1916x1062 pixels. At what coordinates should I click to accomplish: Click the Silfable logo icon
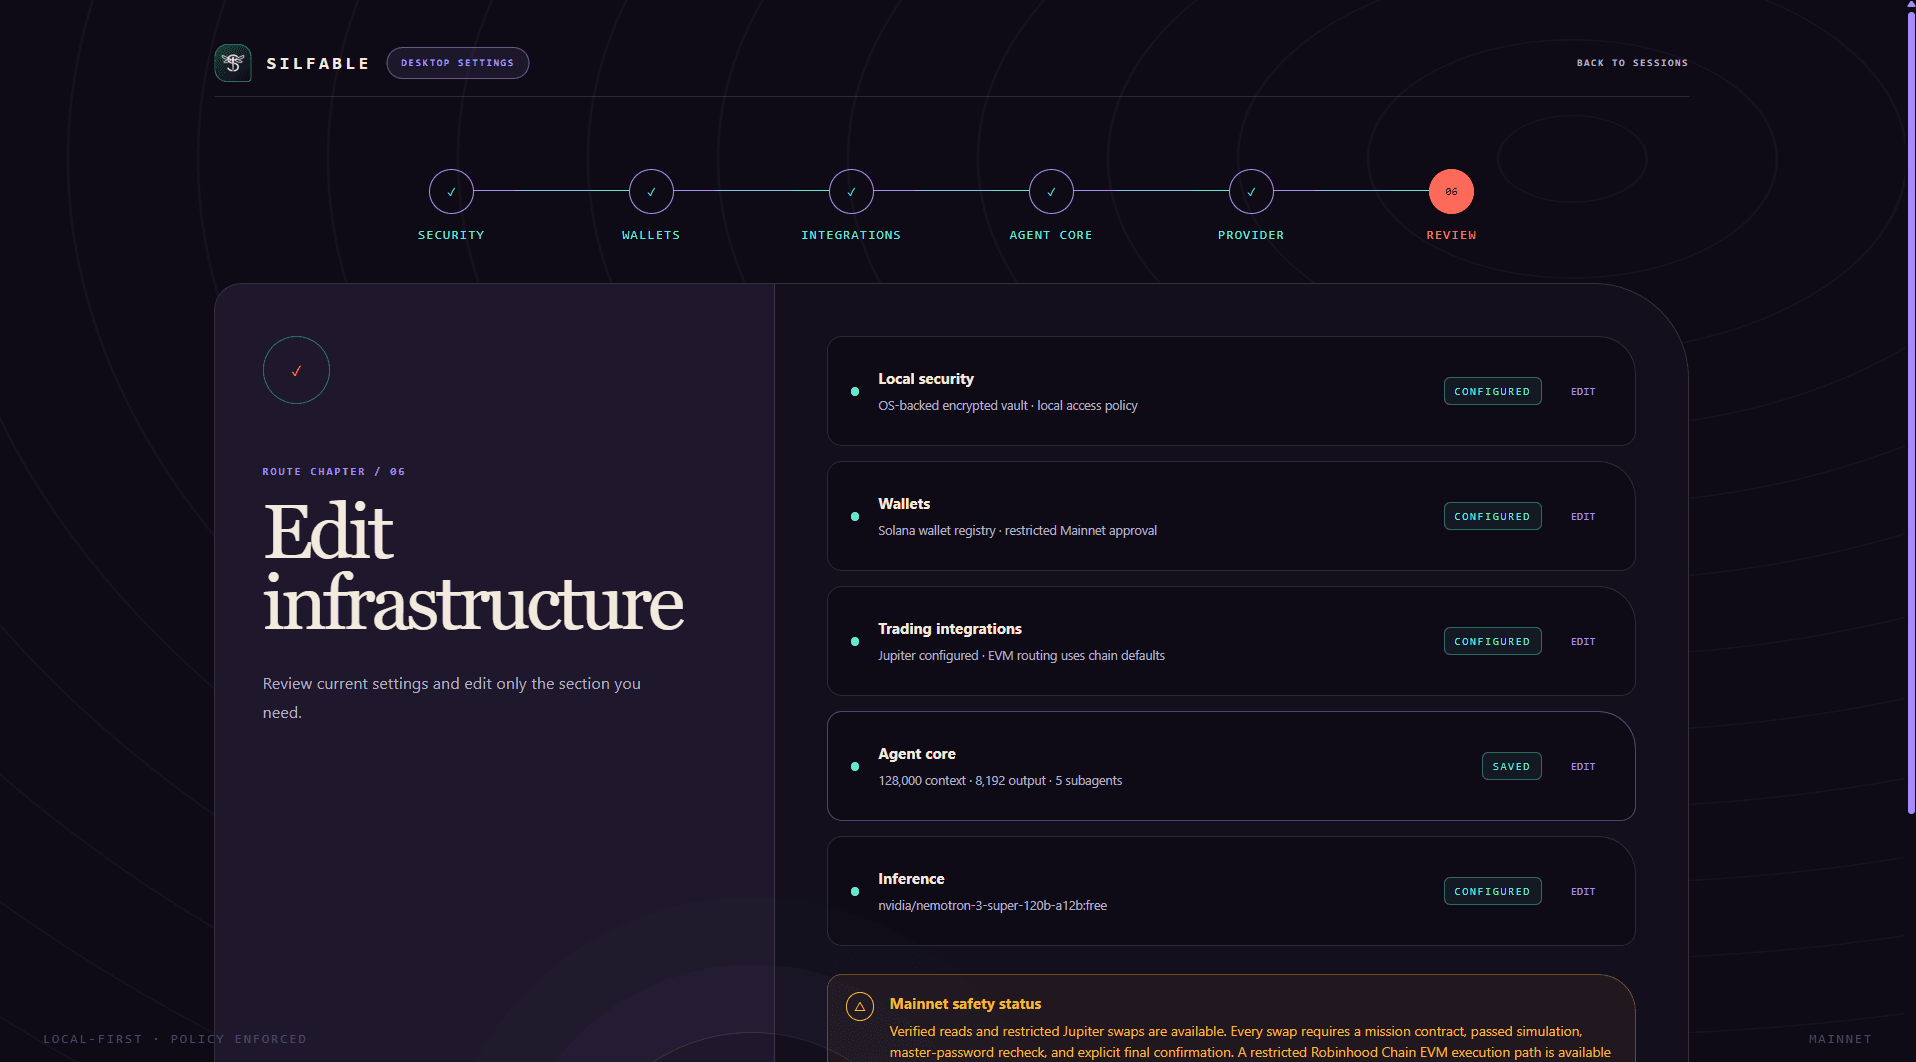[x=233, y=63]
